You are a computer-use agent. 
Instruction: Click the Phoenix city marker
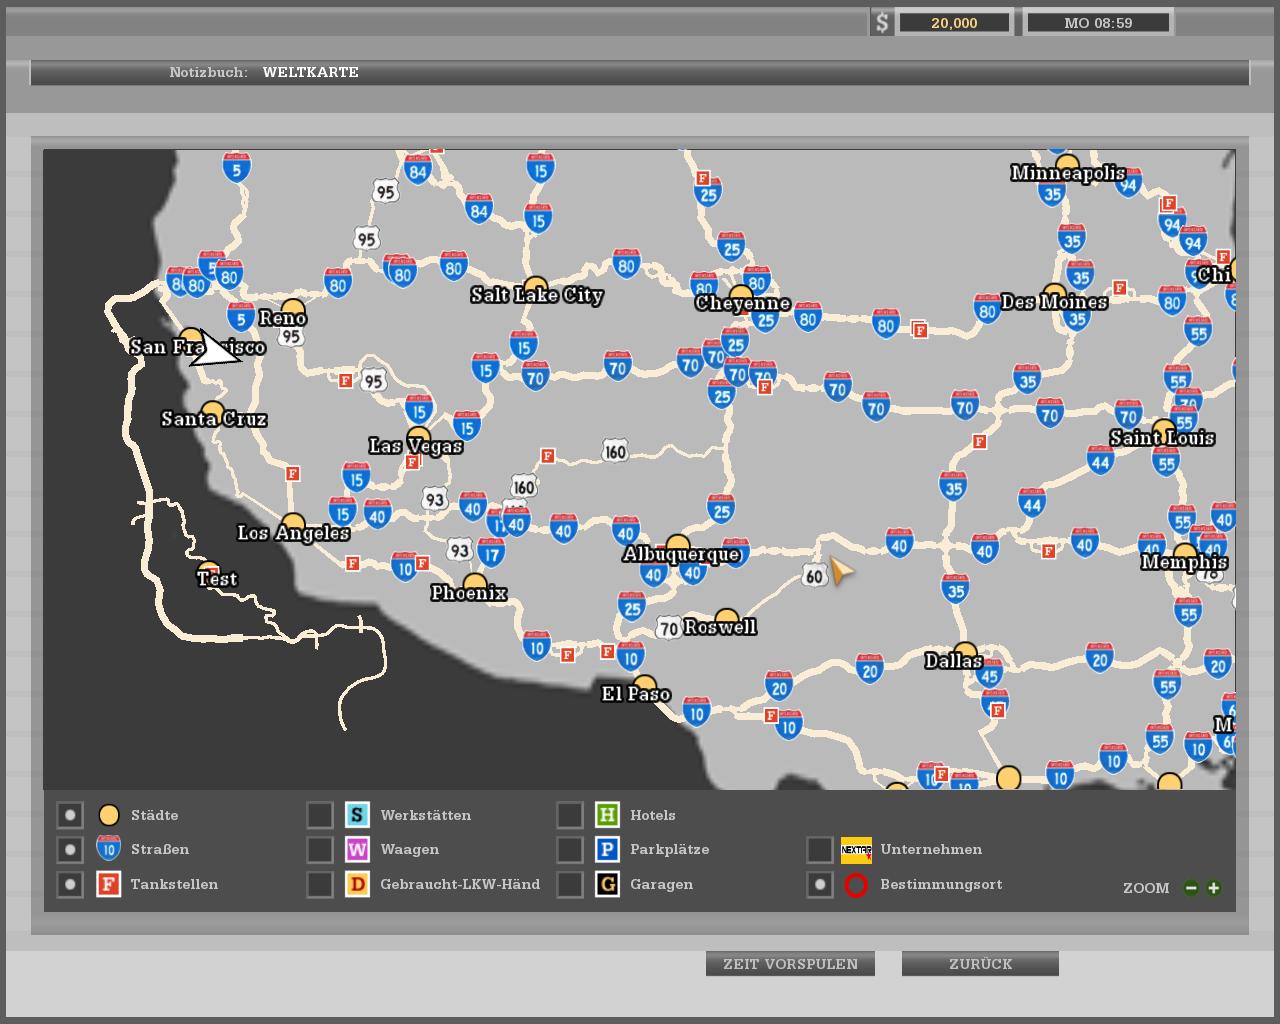[x=475, y=584]
